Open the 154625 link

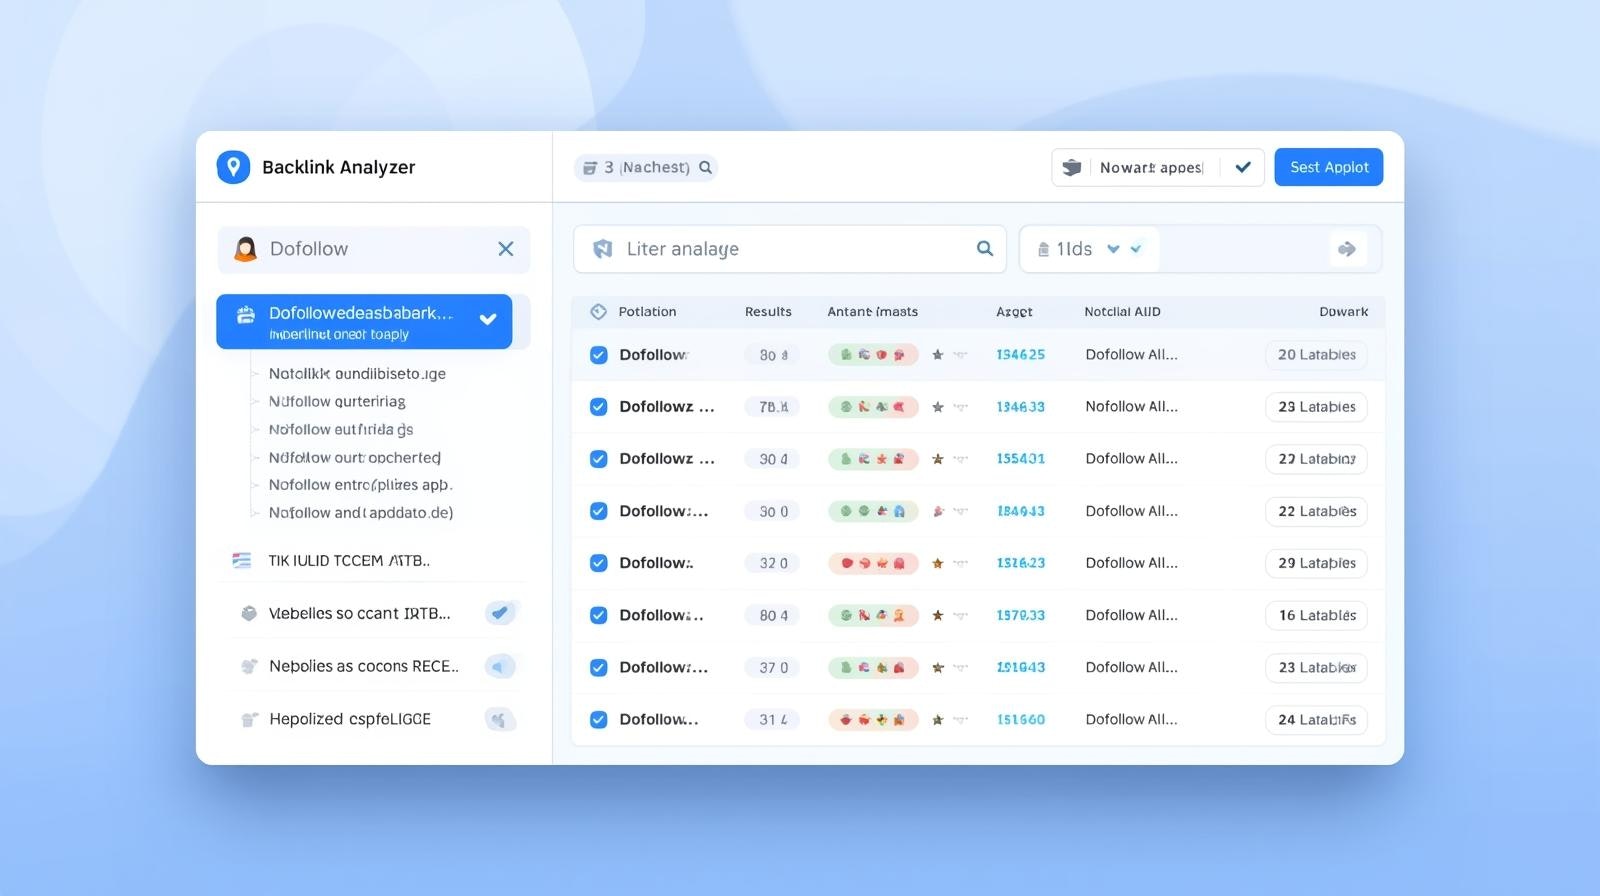[x=1020, y=355]
